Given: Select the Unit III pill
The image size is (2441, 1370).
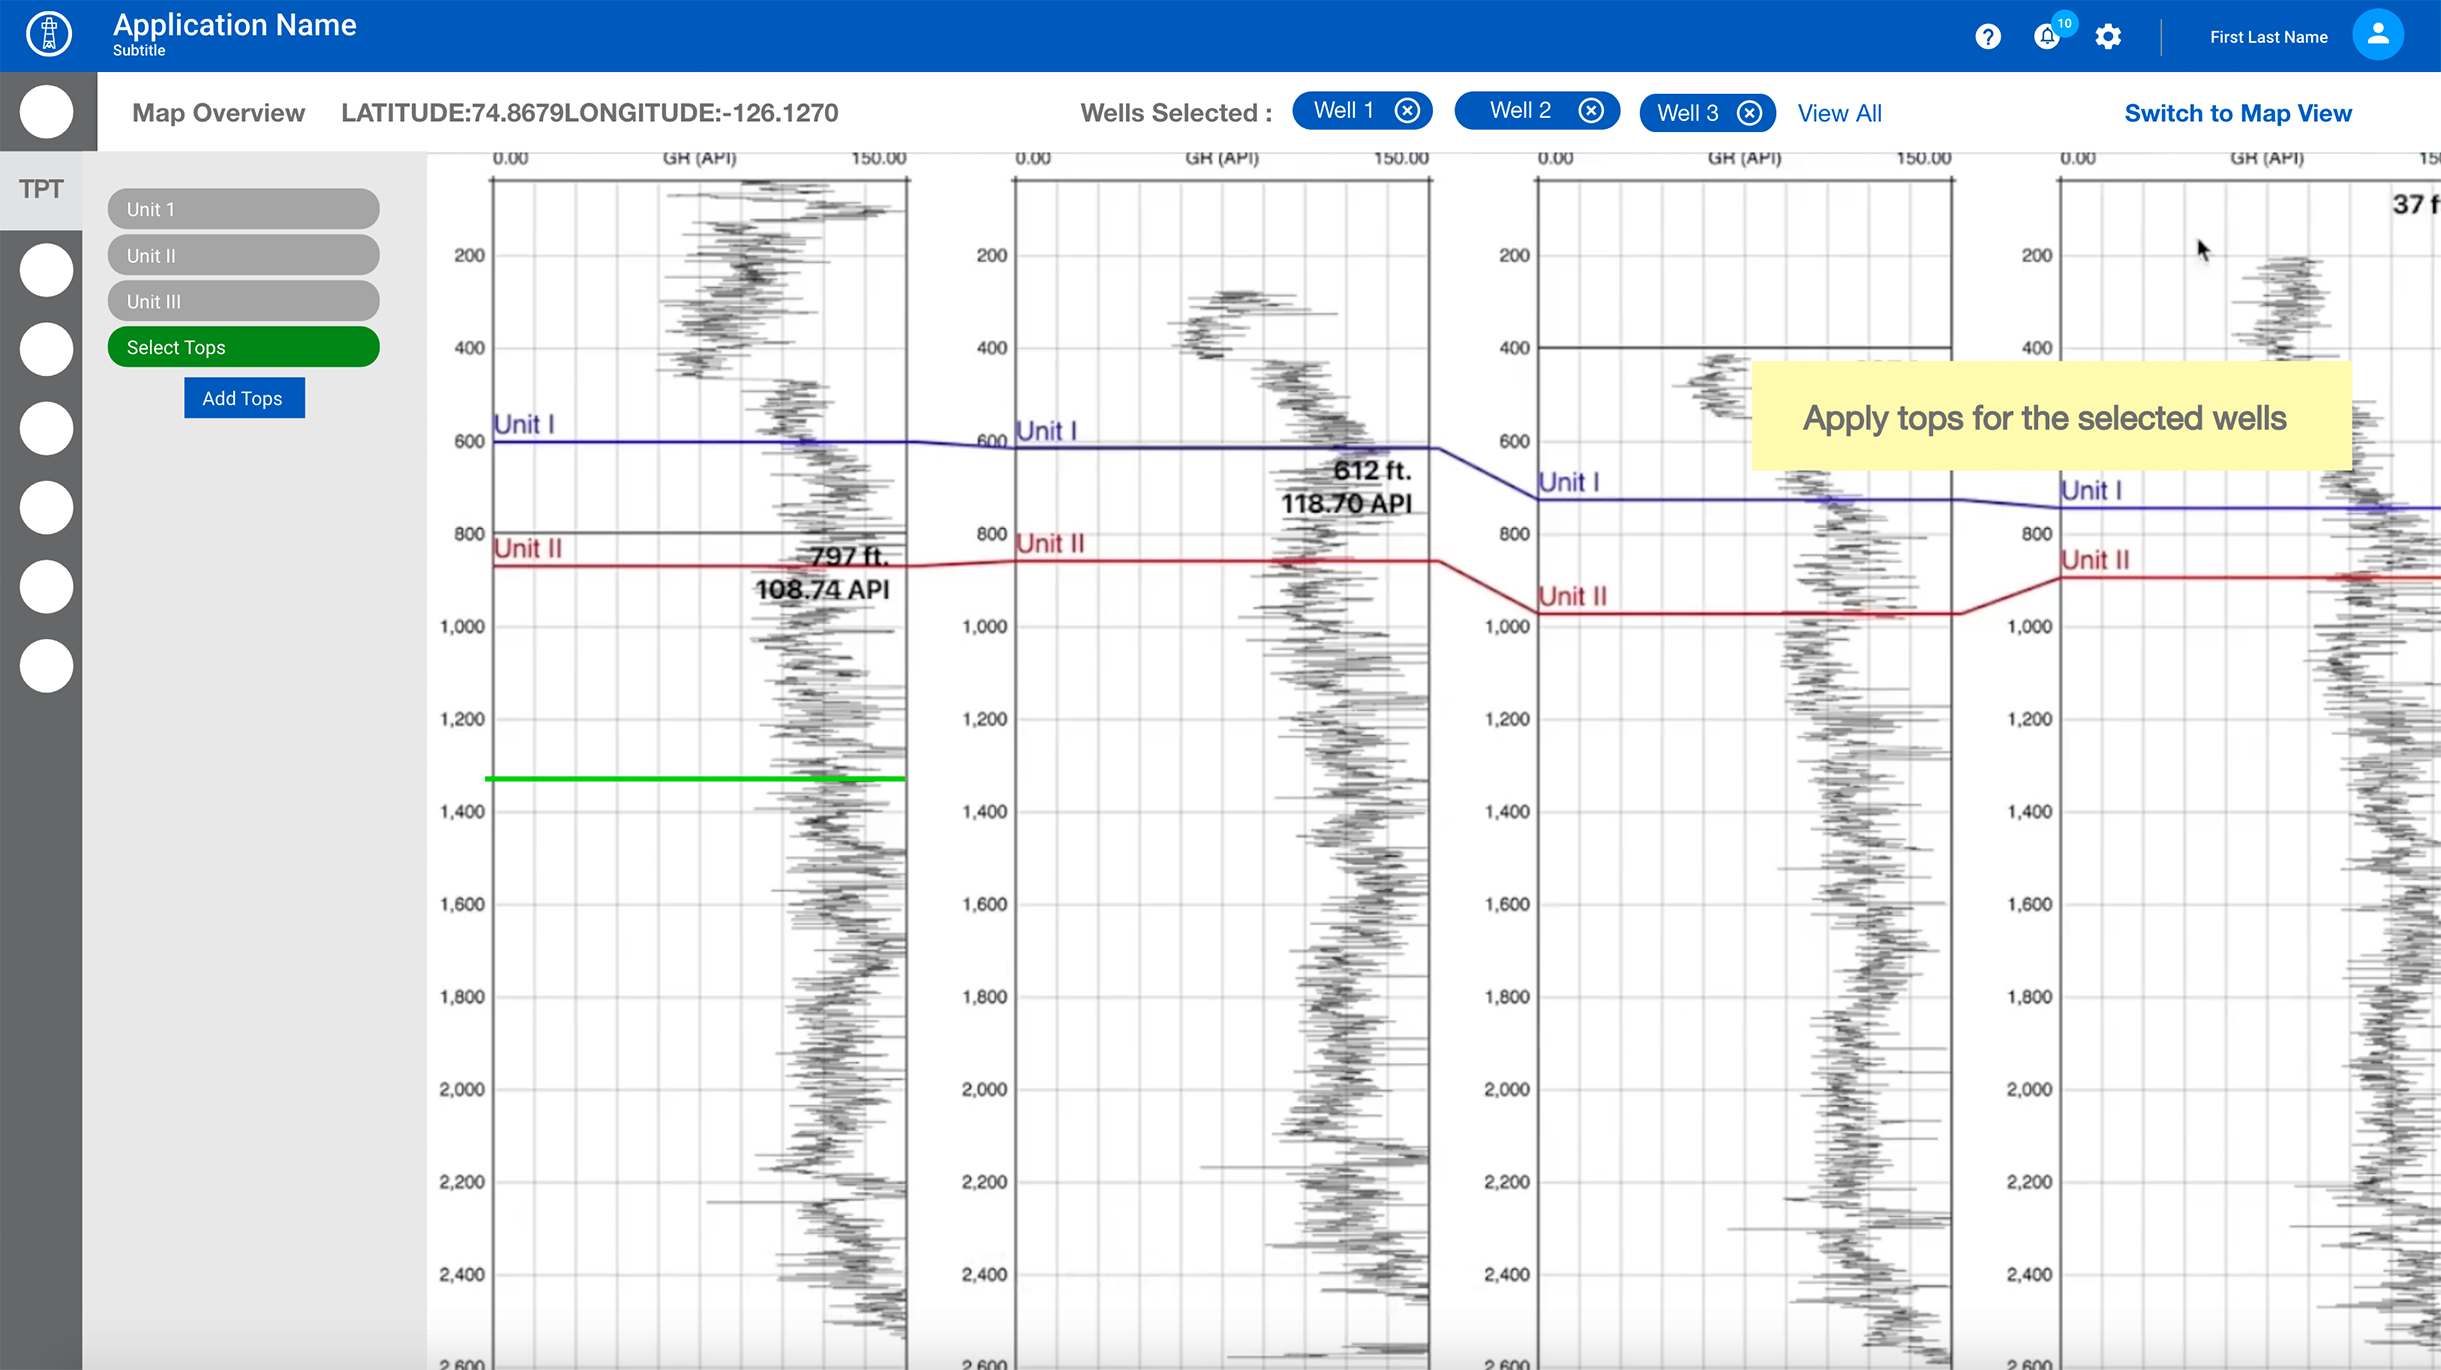Looking at the screenshot, I should click(x=243, y=301).
